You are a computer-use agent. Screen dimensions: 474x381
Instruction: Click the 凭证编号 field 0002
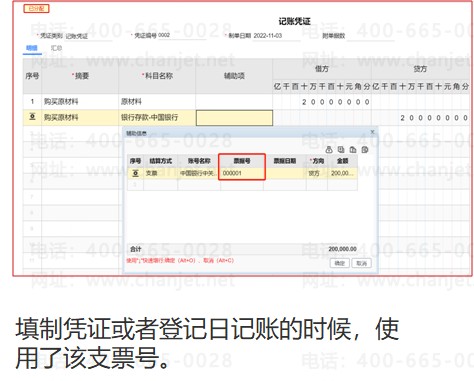coord(182,35)
